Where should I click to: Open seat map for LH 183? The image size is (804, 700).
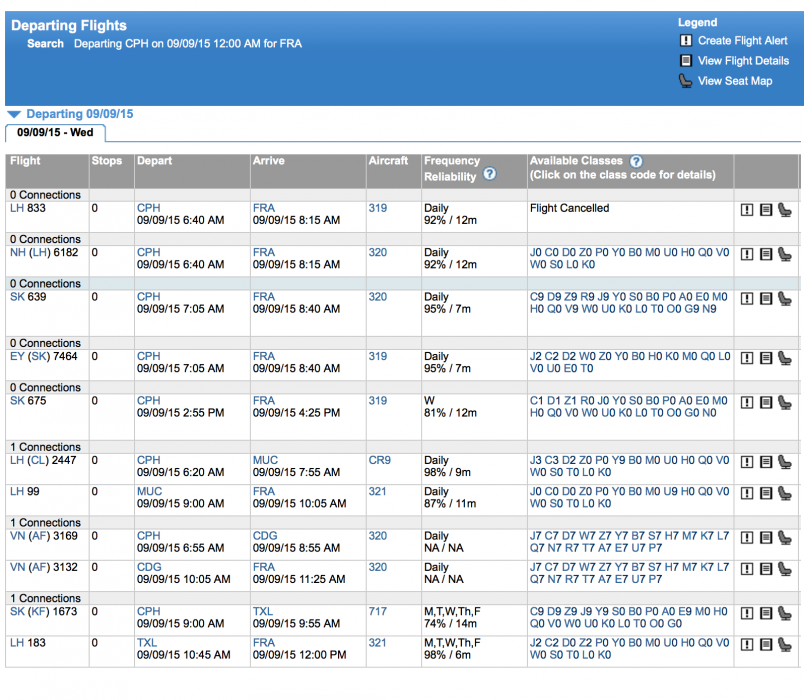(785, 644)
